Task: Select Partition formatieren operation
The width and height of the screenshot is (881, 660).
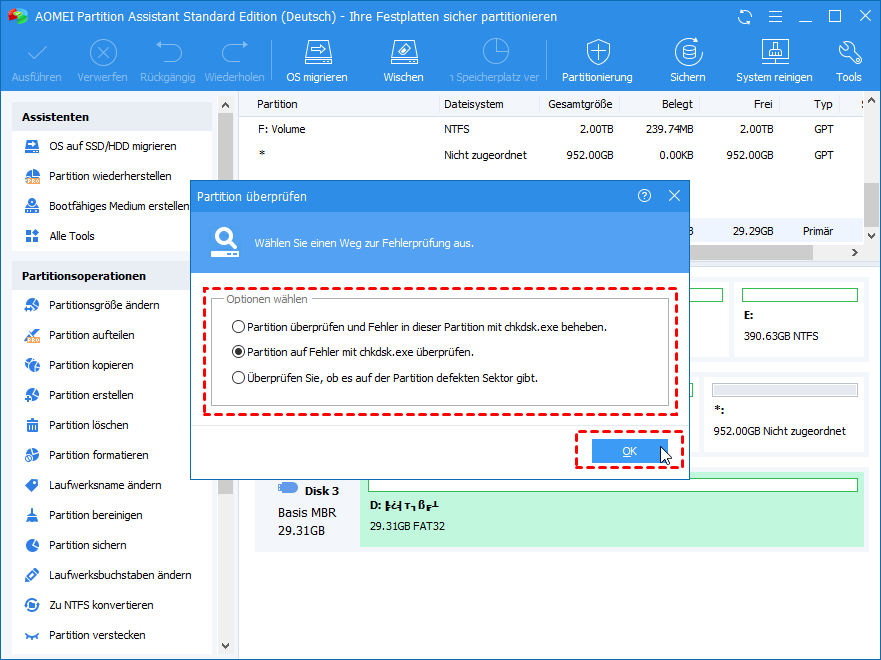Action: click(87, 455)
